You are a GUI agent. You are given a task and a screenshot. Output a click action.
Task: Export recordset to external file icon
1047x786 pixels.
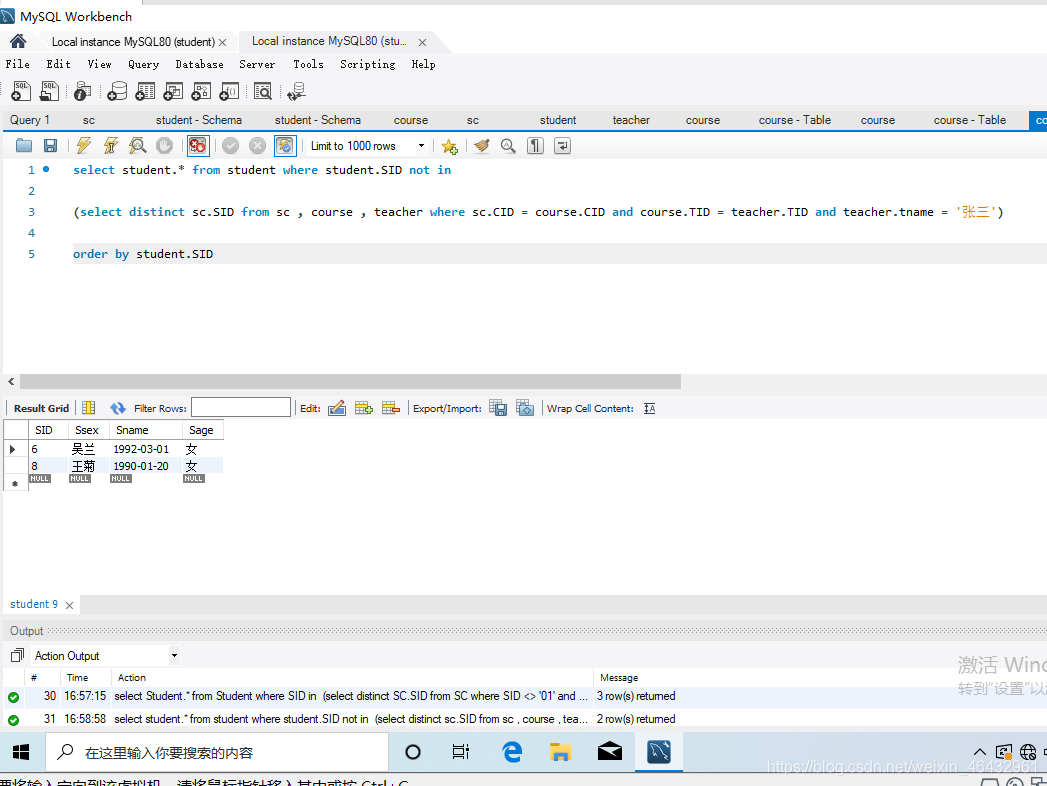click(x=498, y=408)
